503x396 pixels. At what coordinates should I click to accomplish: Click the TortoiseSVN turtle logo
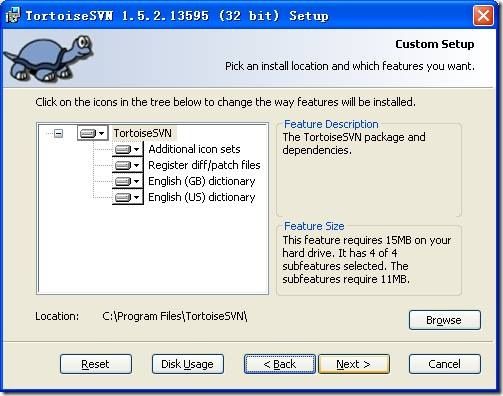click(49, 59)
